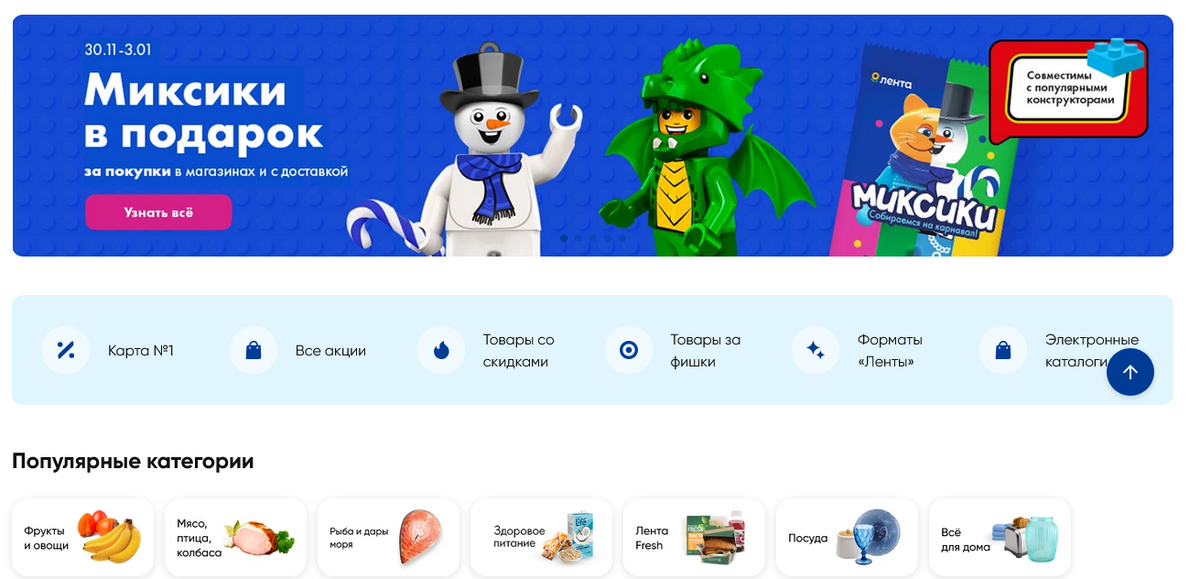Open the sparkle icon for Форматы «Ленты»
Screen dimensions: 1200x579
[816, 350]
